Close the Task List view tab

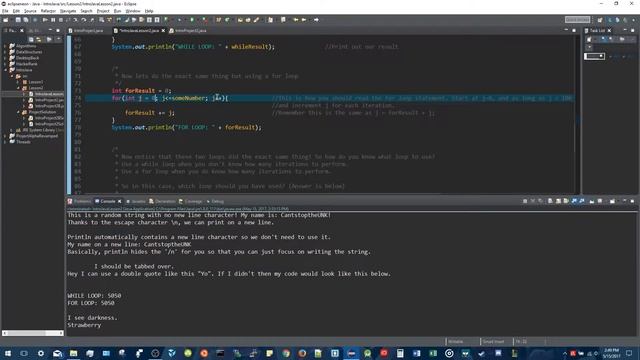point(609,31)
